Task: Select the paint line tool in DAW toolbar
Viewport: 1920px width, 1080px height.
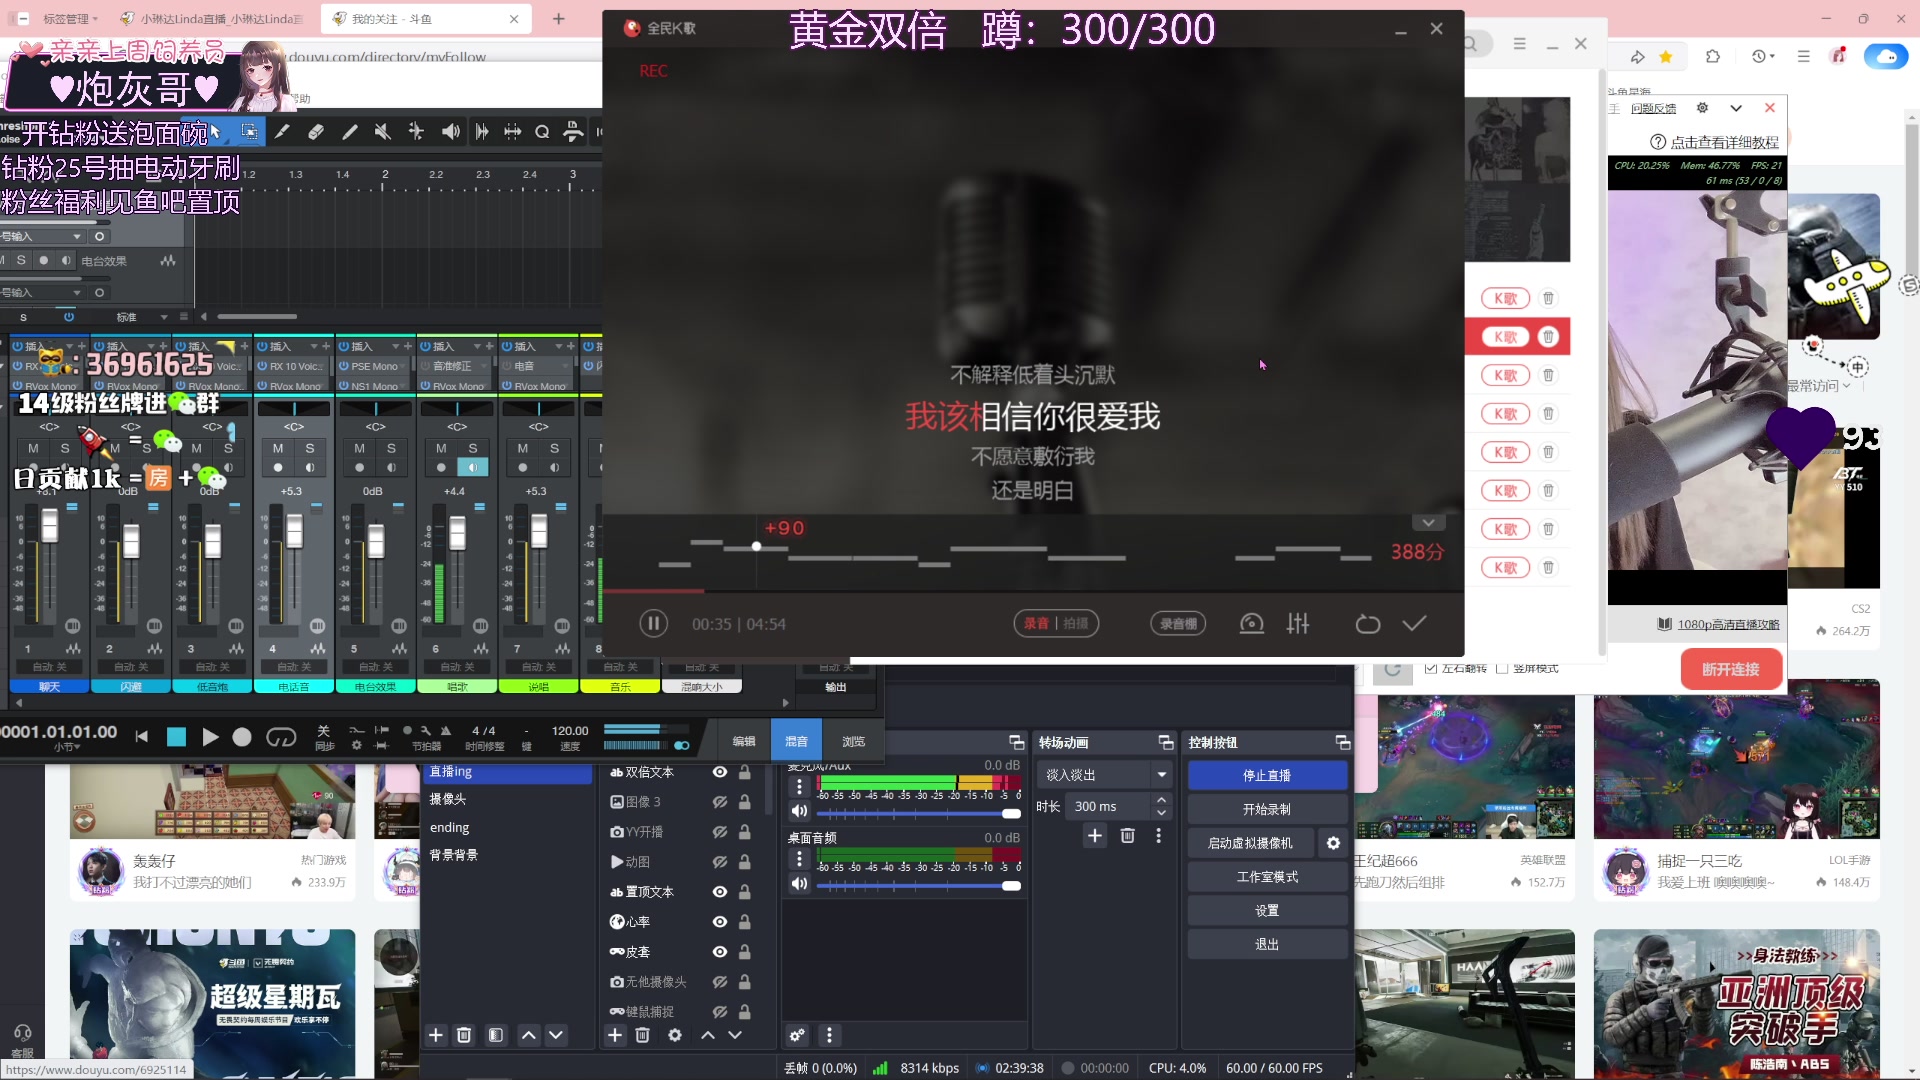Action: (349, 131)
